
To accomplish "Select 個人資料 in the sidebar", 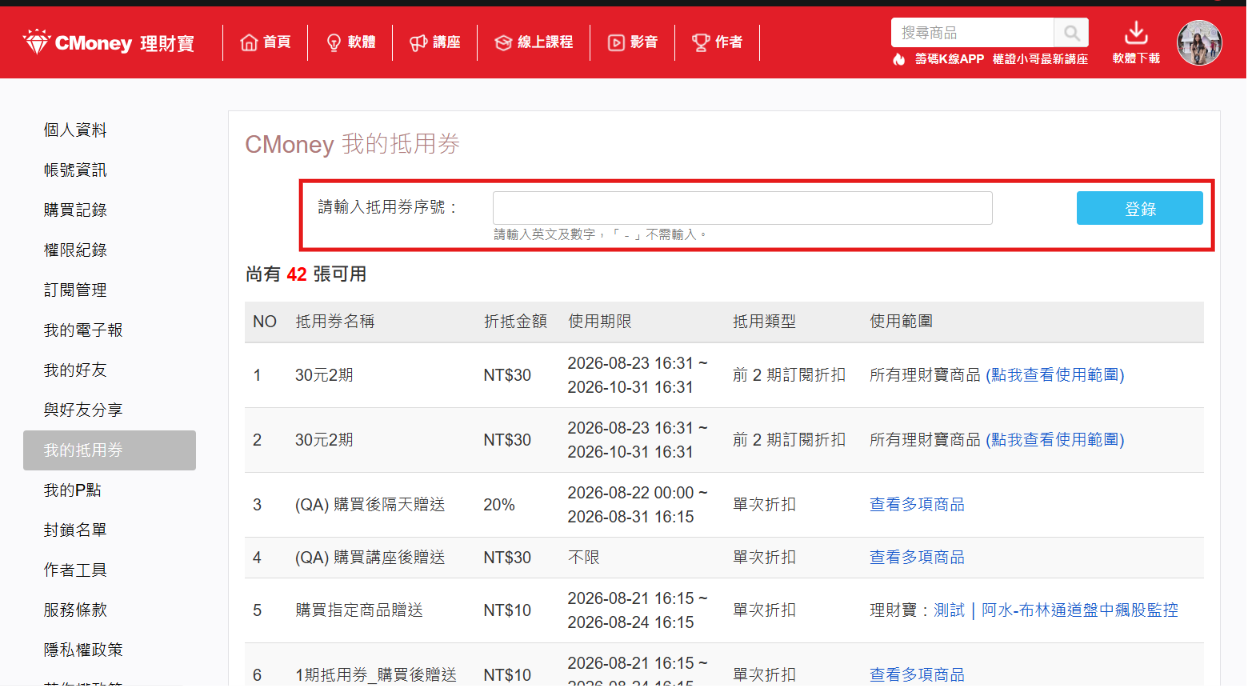I will point(75,130).
